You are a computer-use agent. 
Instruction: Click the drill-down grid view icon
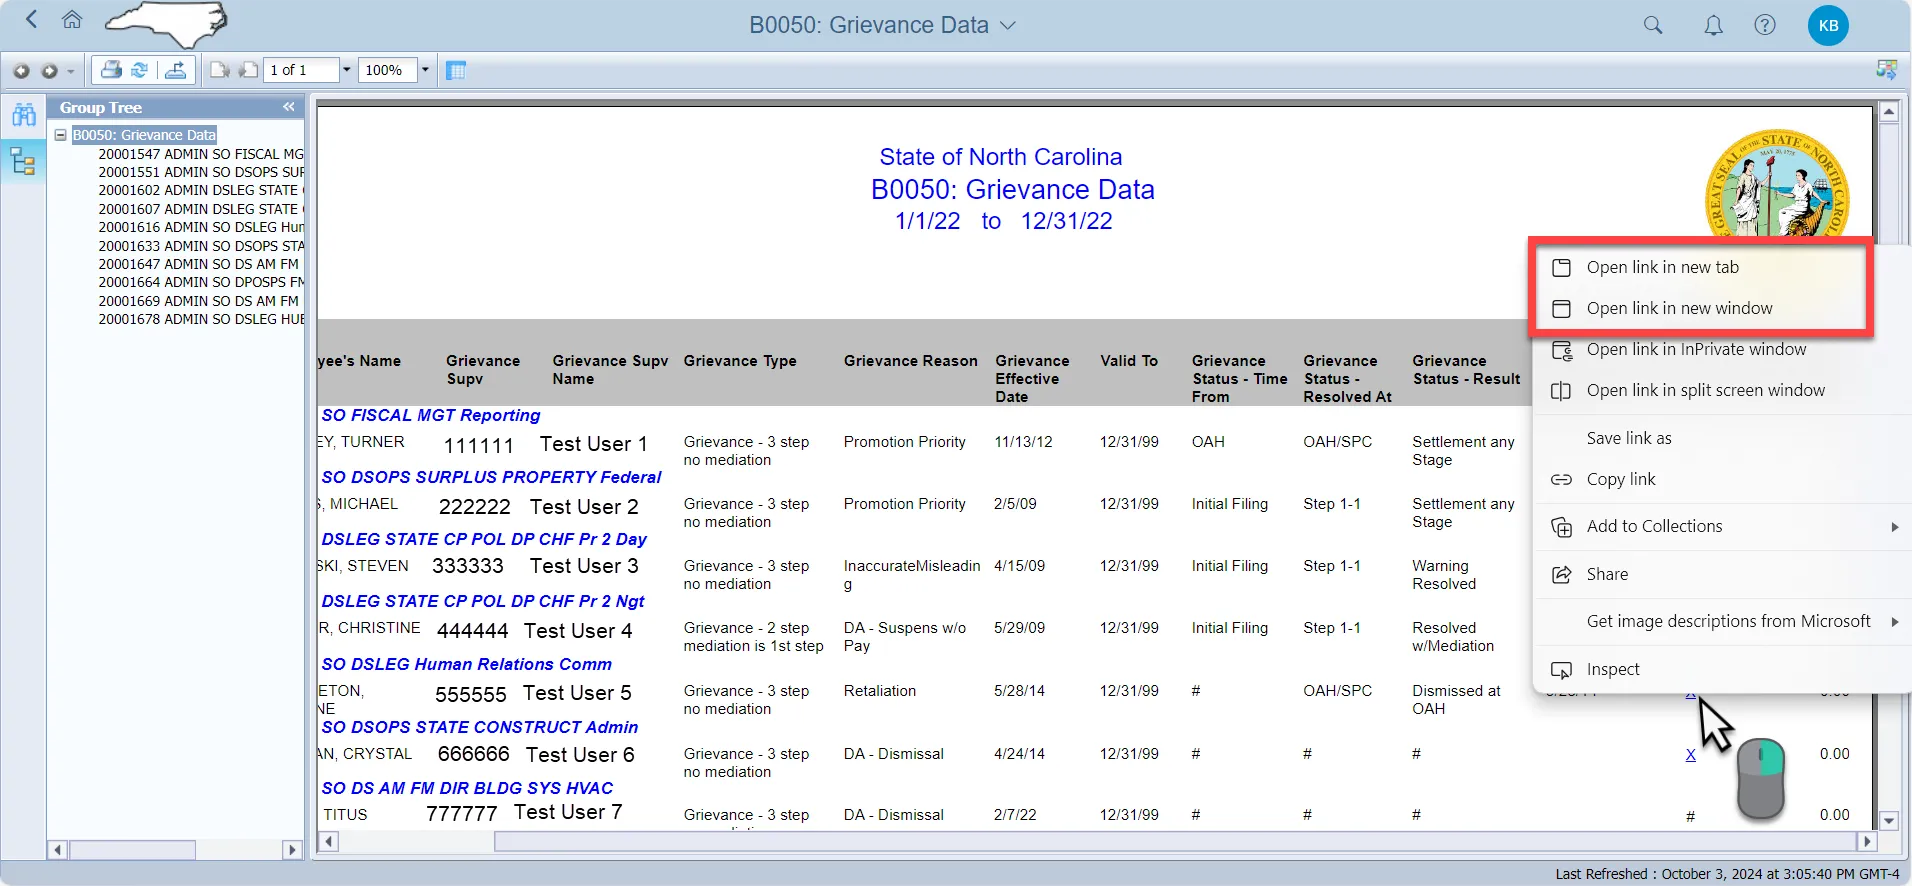pos(456,70)
